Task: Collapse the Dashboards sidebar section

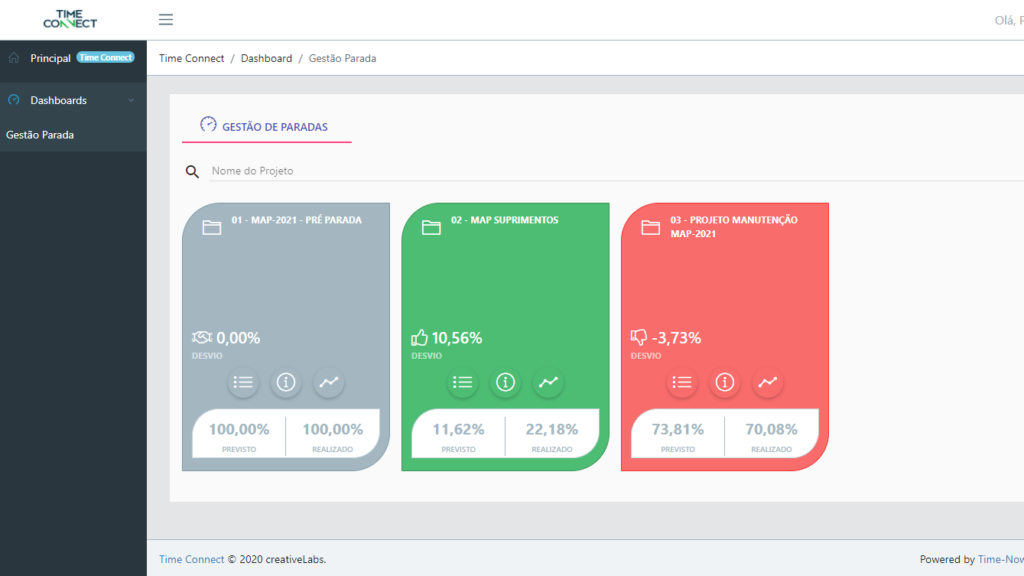Action: (x=130, y=100)
